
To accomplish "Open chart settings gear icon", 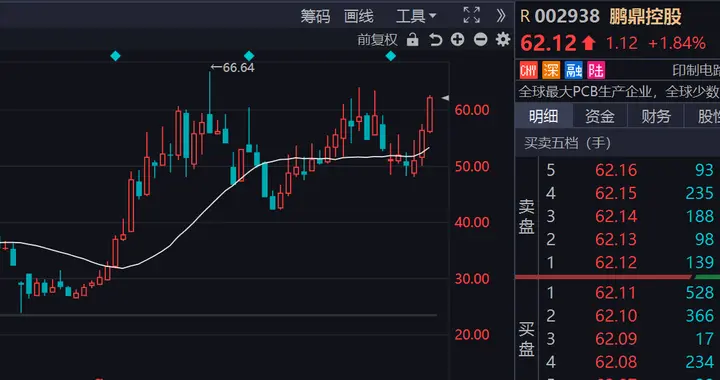I will pyautogui.click(x=503, y=39).
